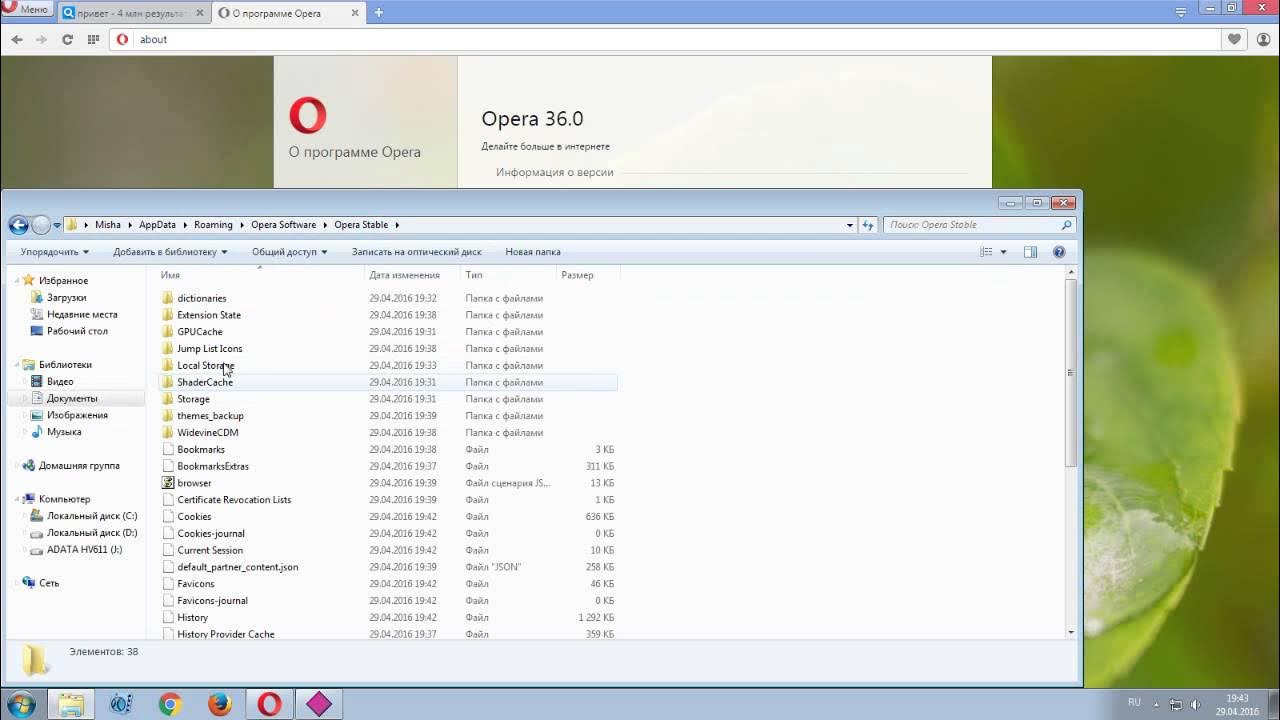Open Документы library in navigation pane
The image size is (1280, 720).
tap(72, 398)
